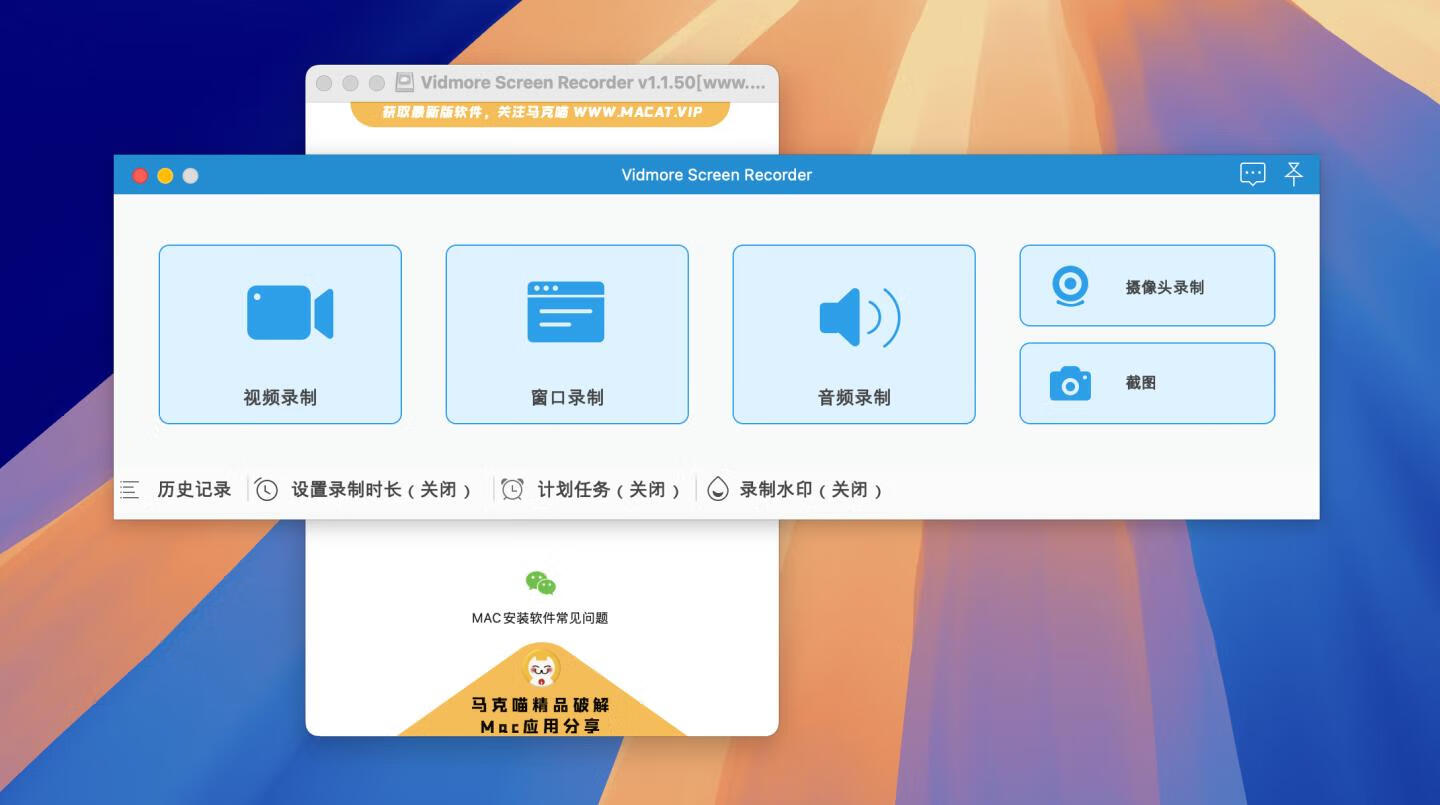
Task: Click disk image icon in background window title
Action: (x=404, y=82)
